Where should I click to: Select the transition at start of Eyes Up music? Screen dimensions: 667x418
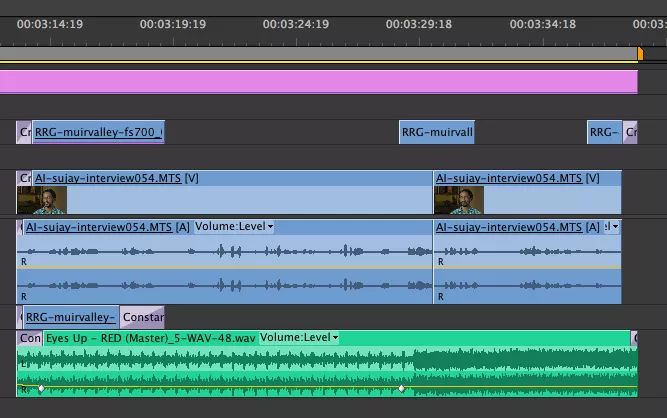click(29, 338)
